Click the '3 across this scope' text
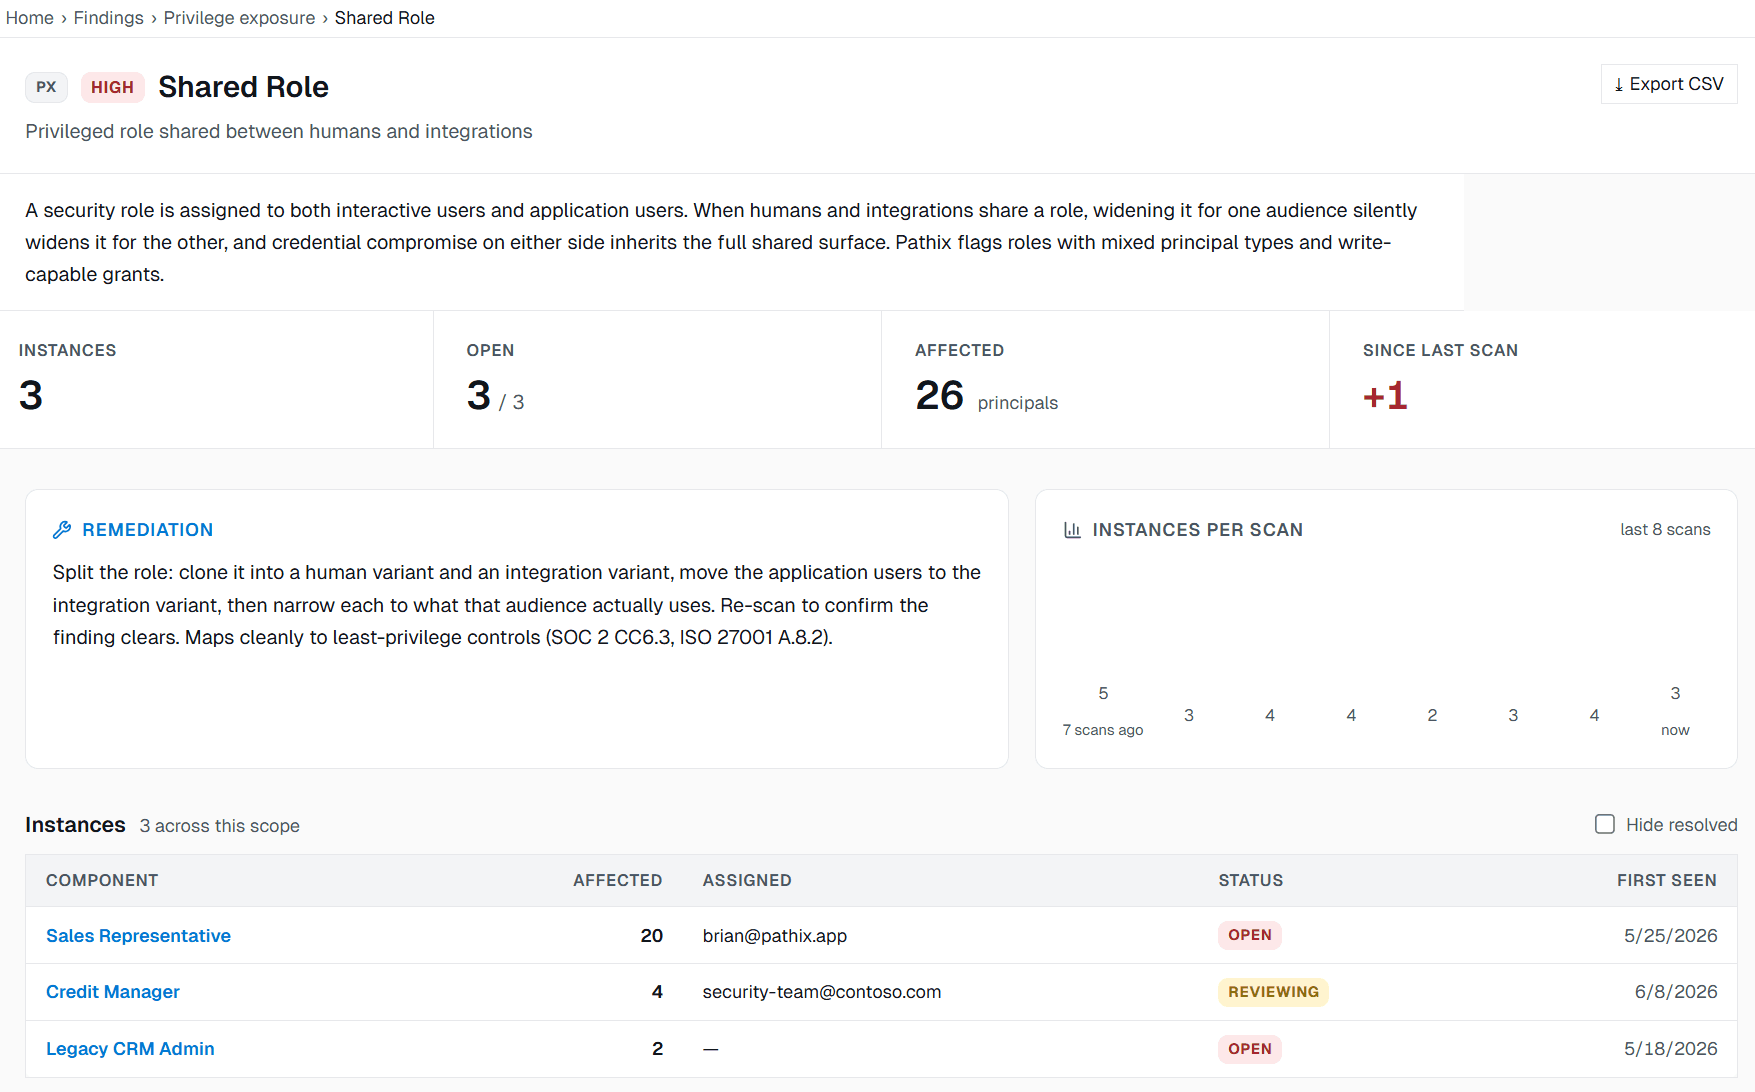The height and width of the screenshot is (1092, 1755). (x=220, y=826)
